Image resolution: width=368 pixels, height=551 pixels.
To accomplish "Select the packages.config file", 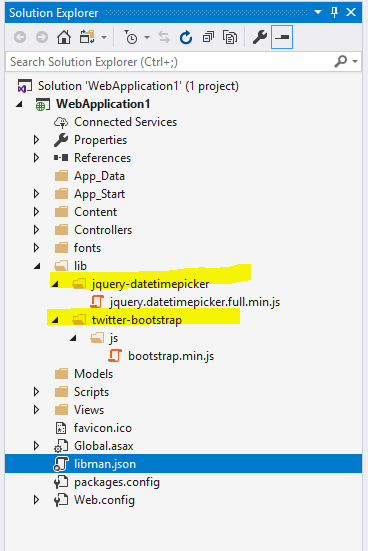I will coord(117,482).
